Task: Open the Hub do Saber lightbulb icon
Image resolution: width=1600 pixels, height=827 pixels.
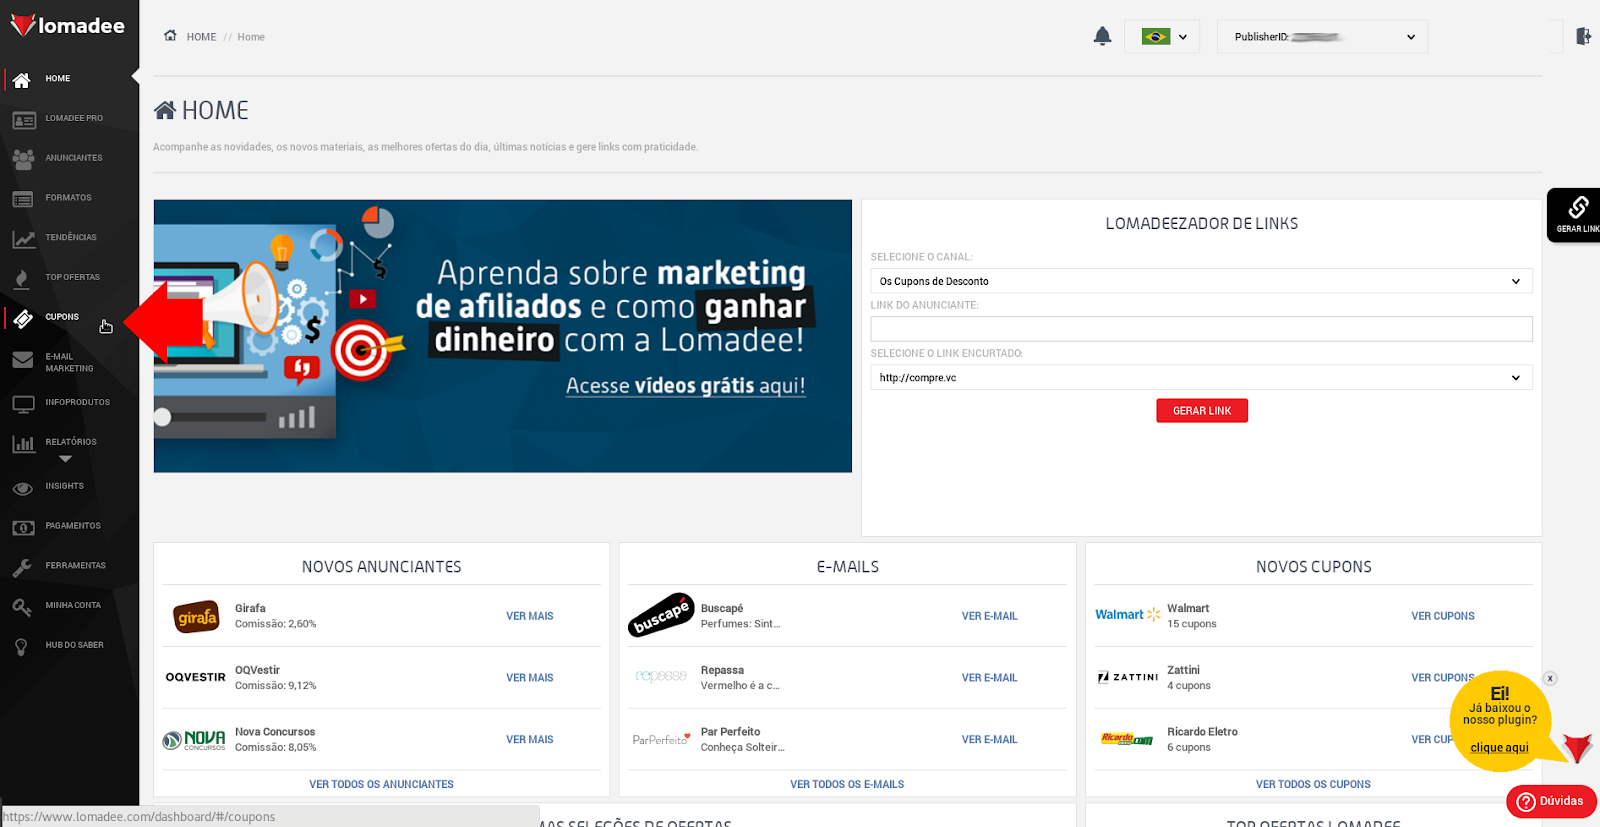Action: (x=21, y=647)
